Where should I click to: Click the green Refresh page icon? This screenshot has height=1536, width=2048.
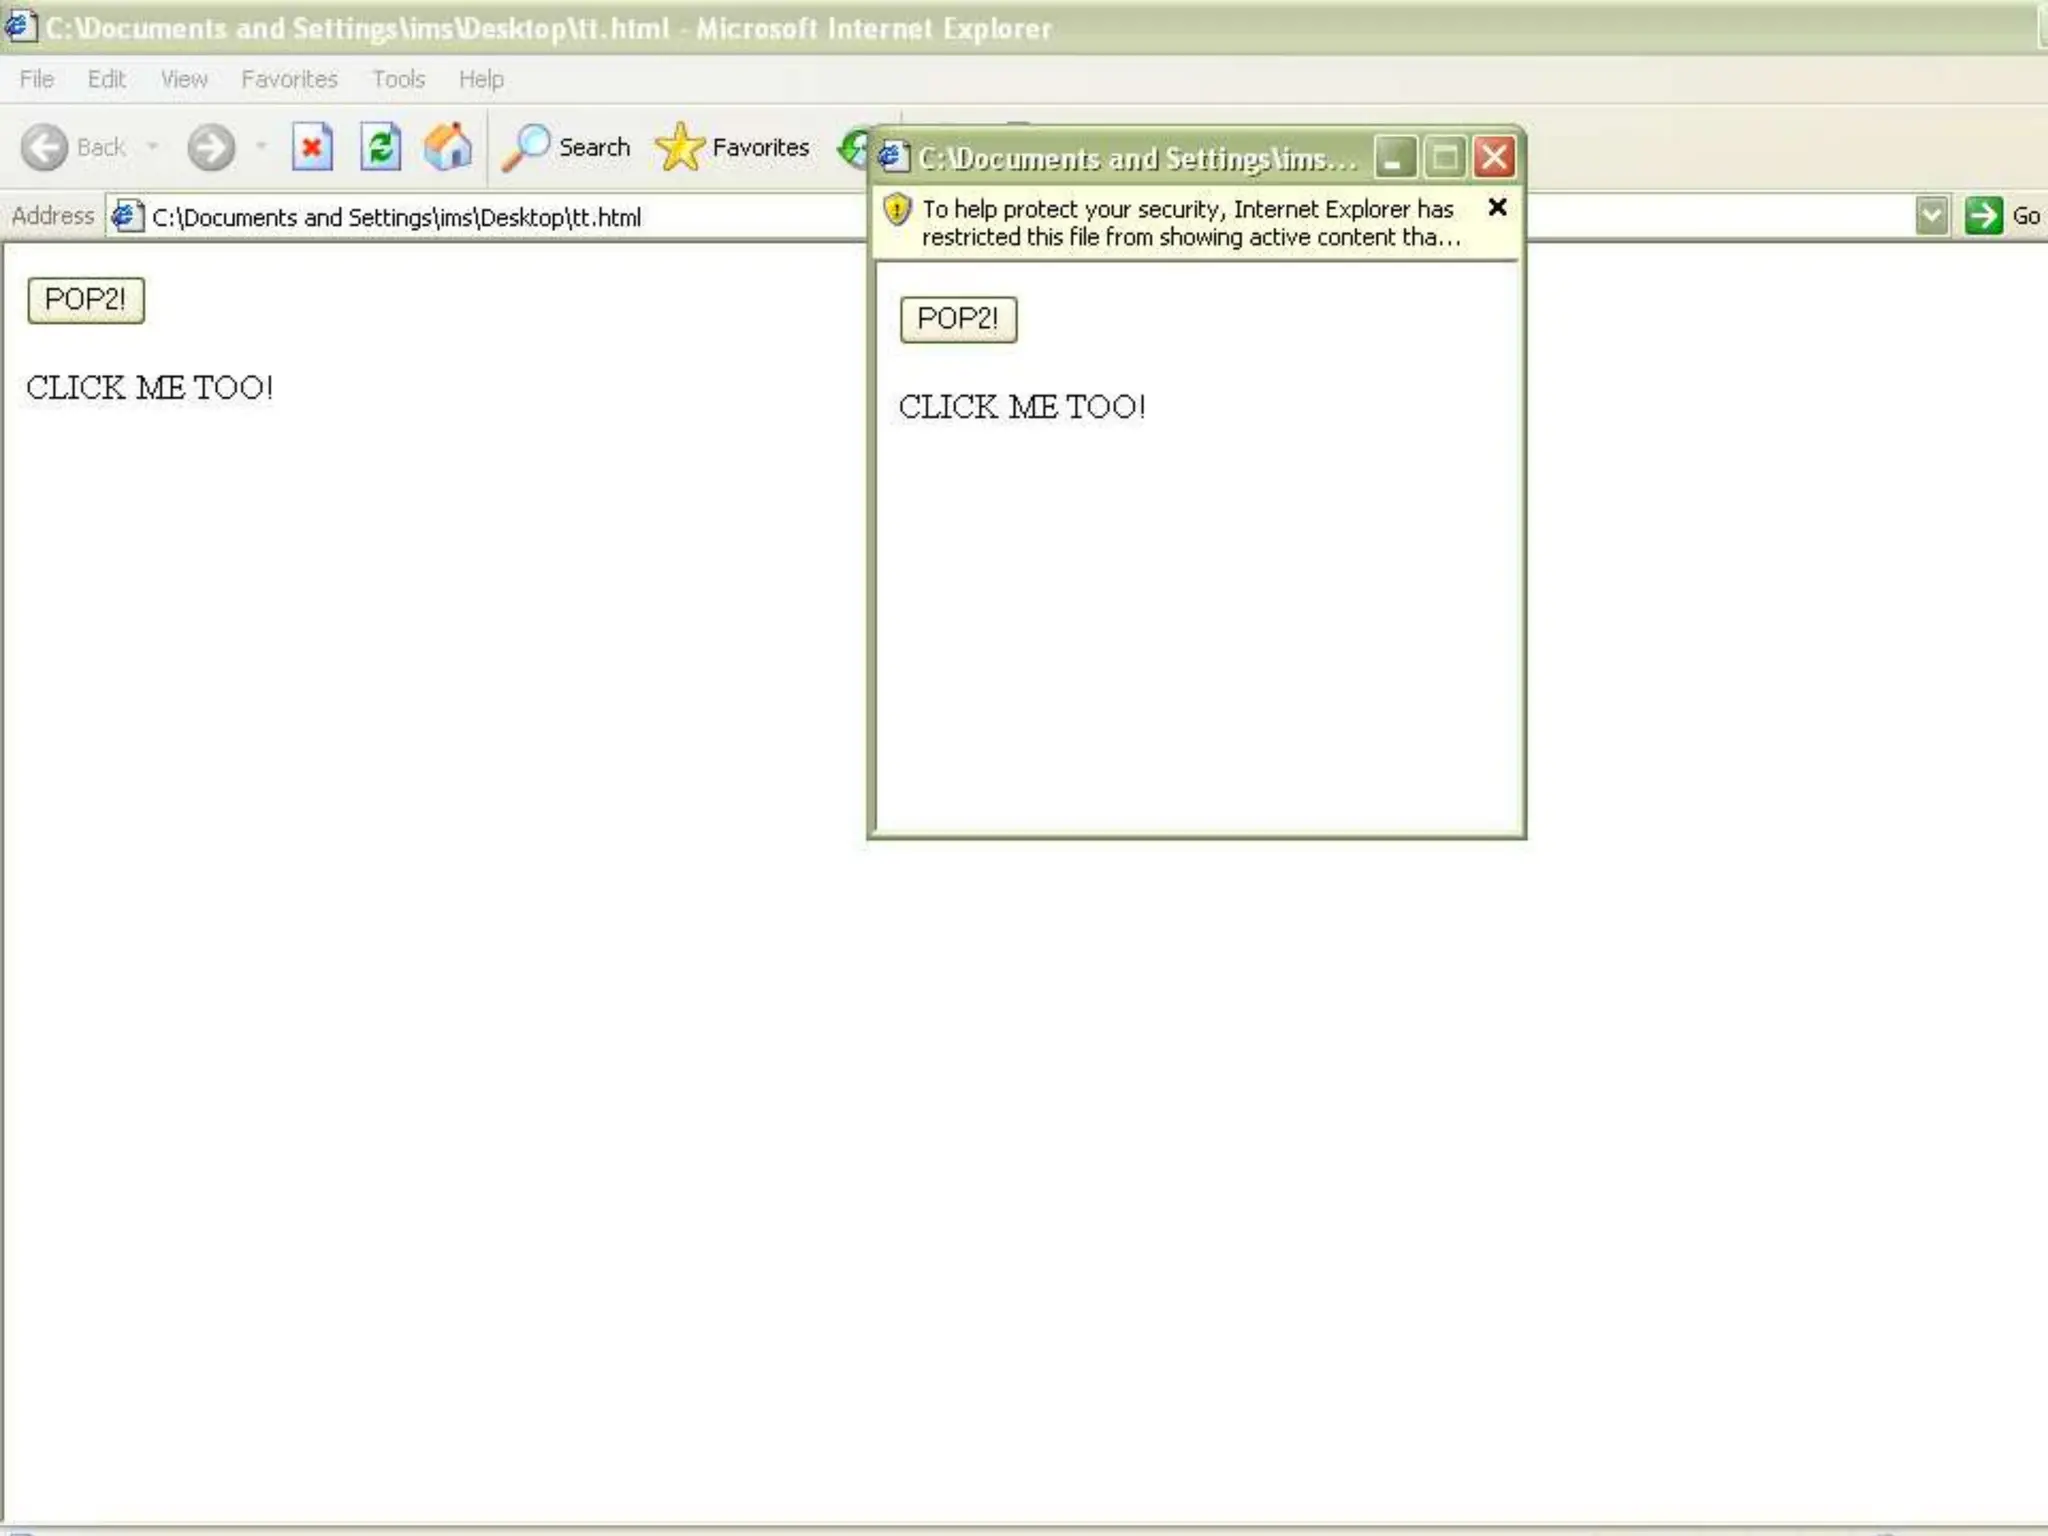coord(380,148)
